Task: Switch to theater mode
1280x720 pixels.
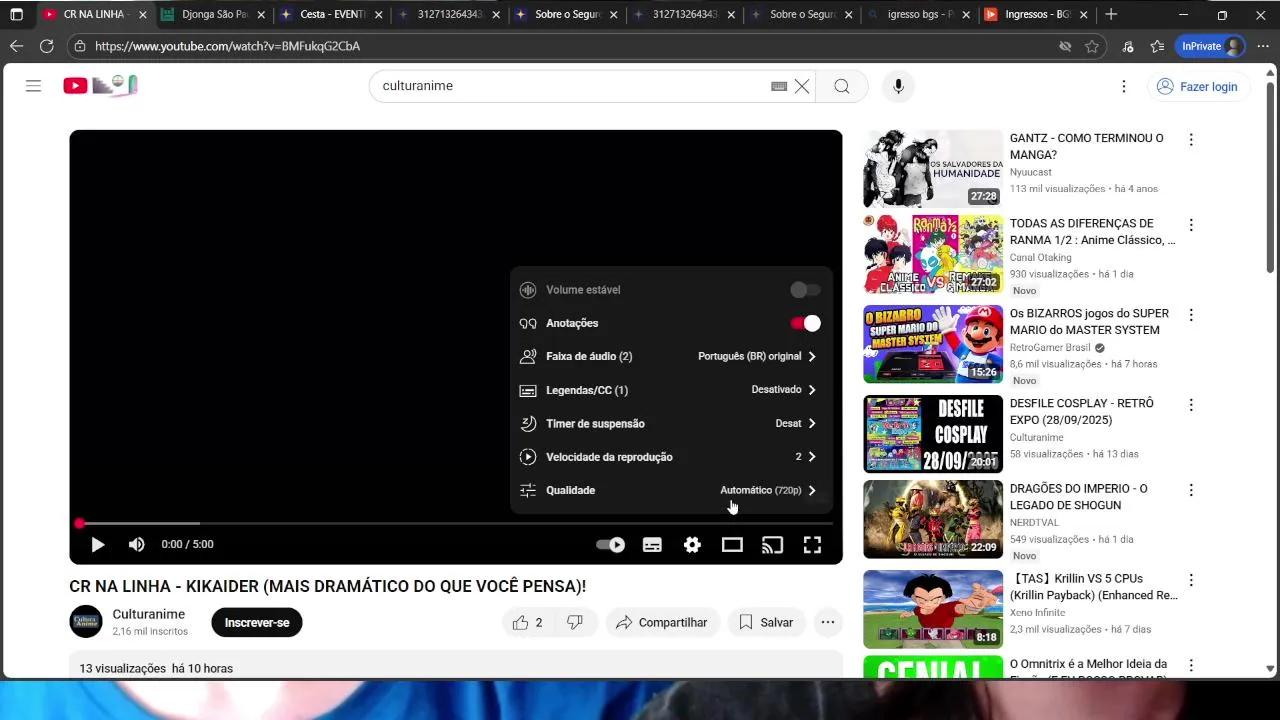Action: pos(732,545)
